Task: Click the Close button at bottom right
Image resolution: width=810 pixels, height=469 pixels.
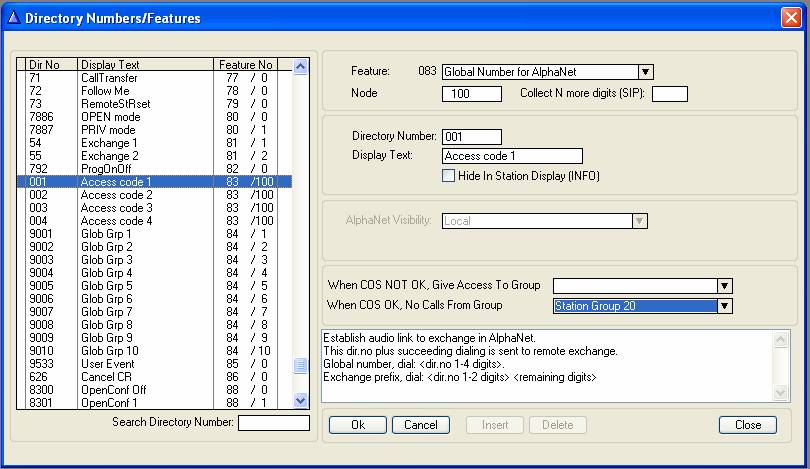Action: coord(747,425)
